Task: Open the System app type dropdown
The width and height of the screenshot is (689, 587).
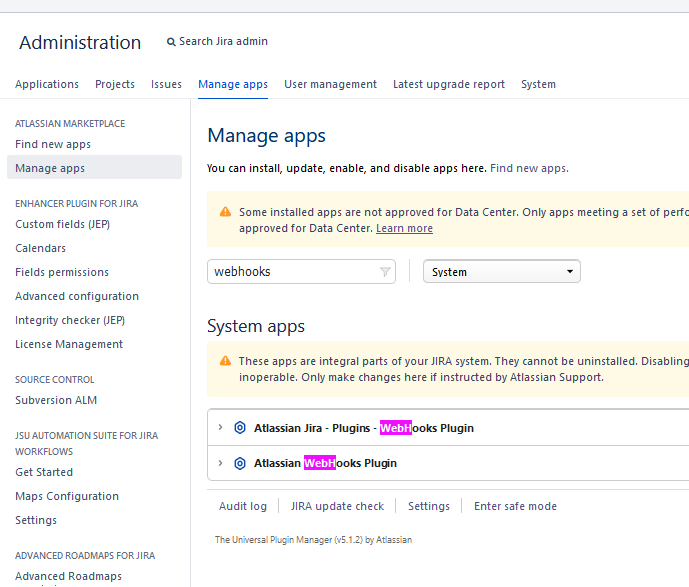Action: [502, 272]
